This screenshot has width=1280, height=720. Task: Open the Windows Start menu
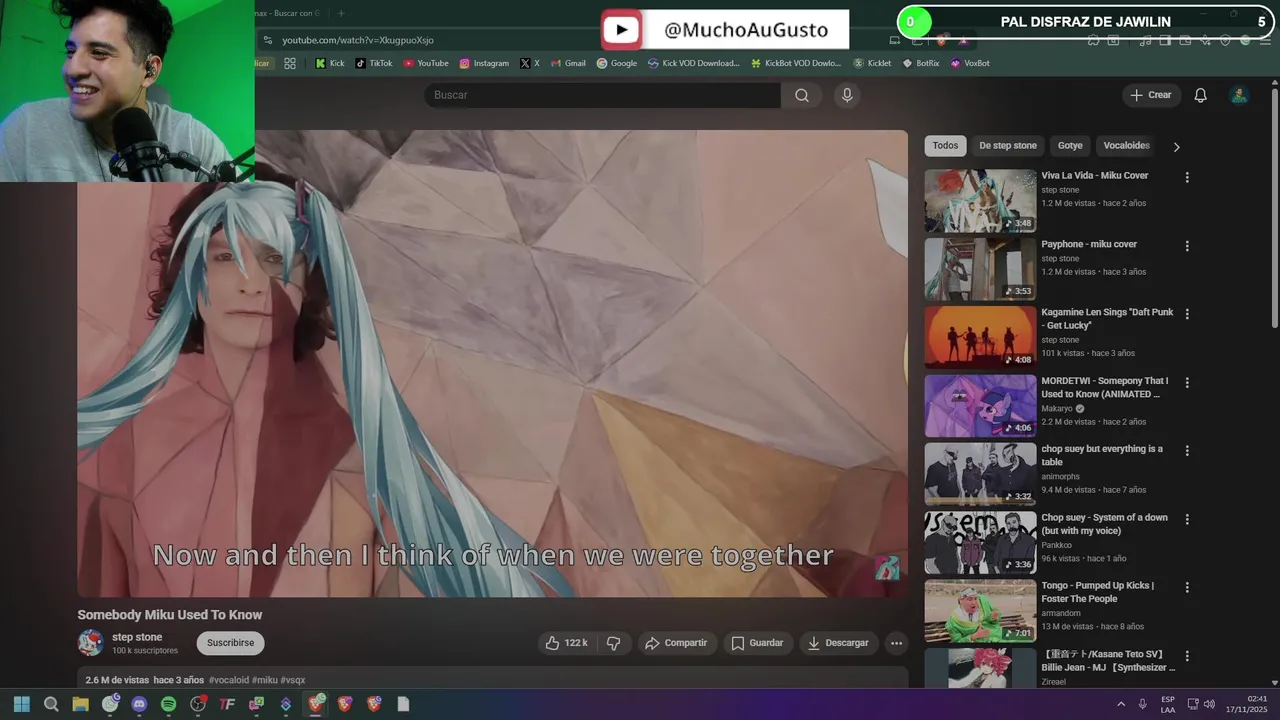click(22, 704)
